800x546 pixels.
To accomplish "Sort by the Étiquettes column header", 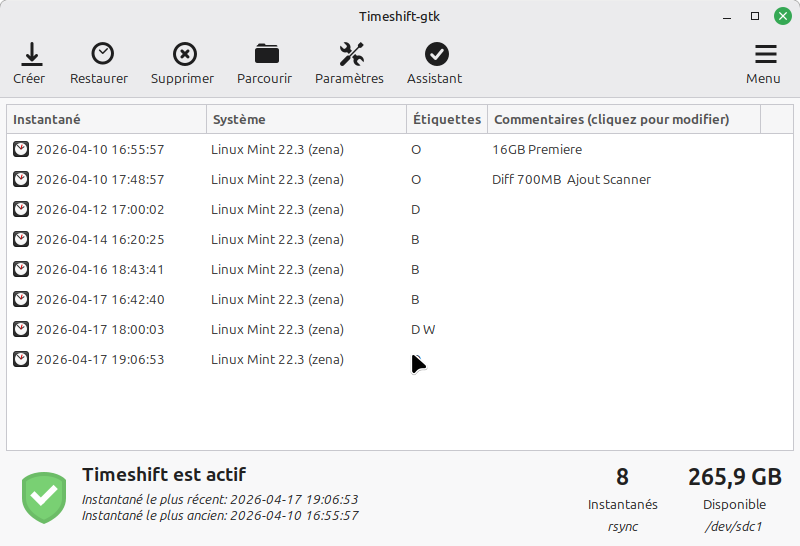I will point(446,120).
